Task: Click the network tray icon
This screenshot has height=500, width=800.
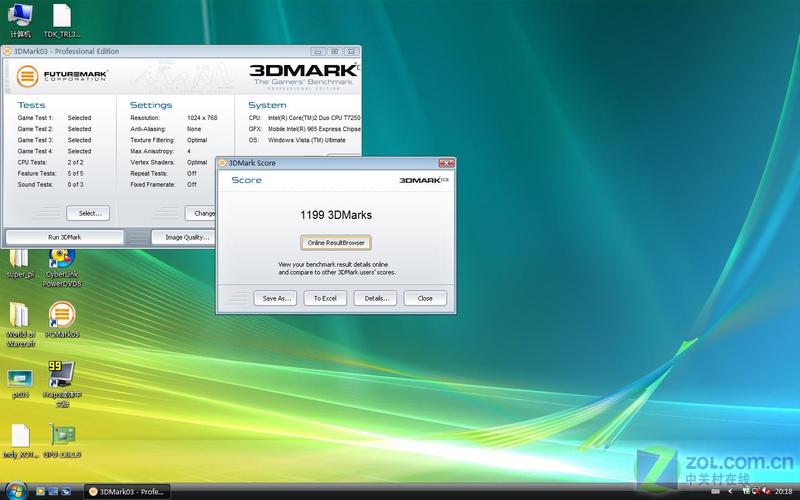Action: [x=756, y=491]
